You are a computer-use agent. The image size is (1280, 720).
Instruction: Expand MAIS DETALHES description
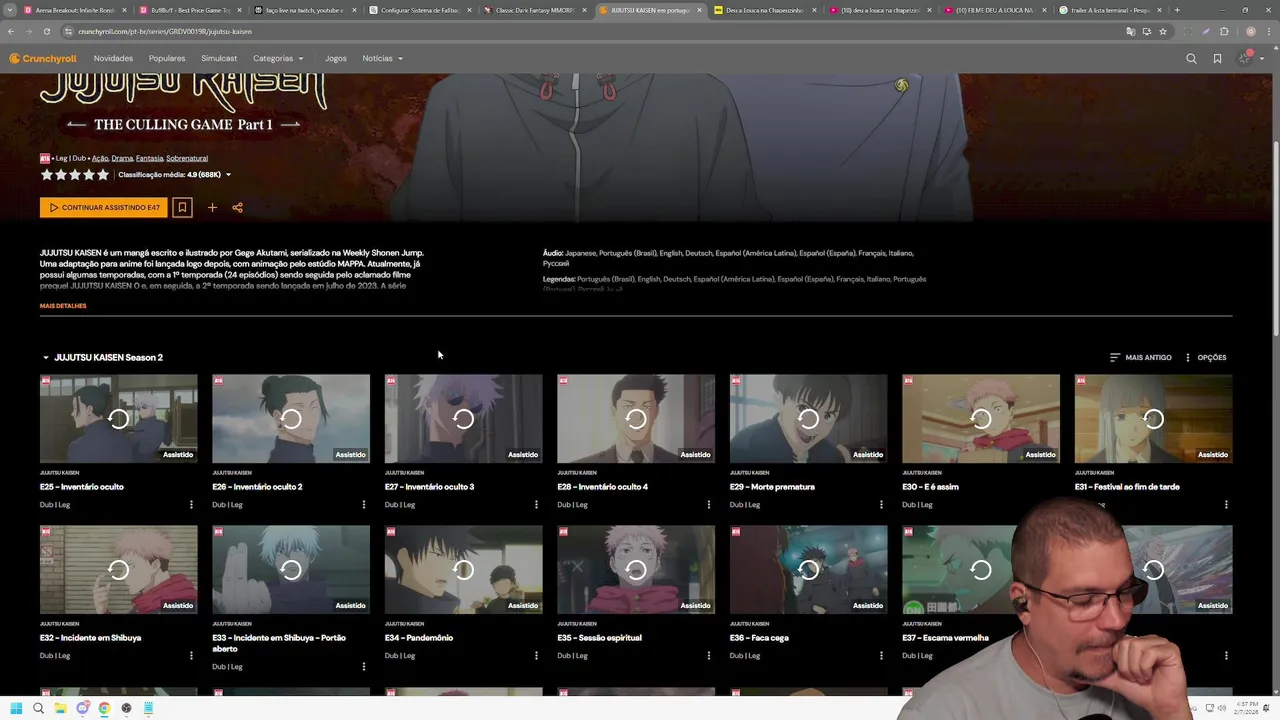click(x=63, y=306)
